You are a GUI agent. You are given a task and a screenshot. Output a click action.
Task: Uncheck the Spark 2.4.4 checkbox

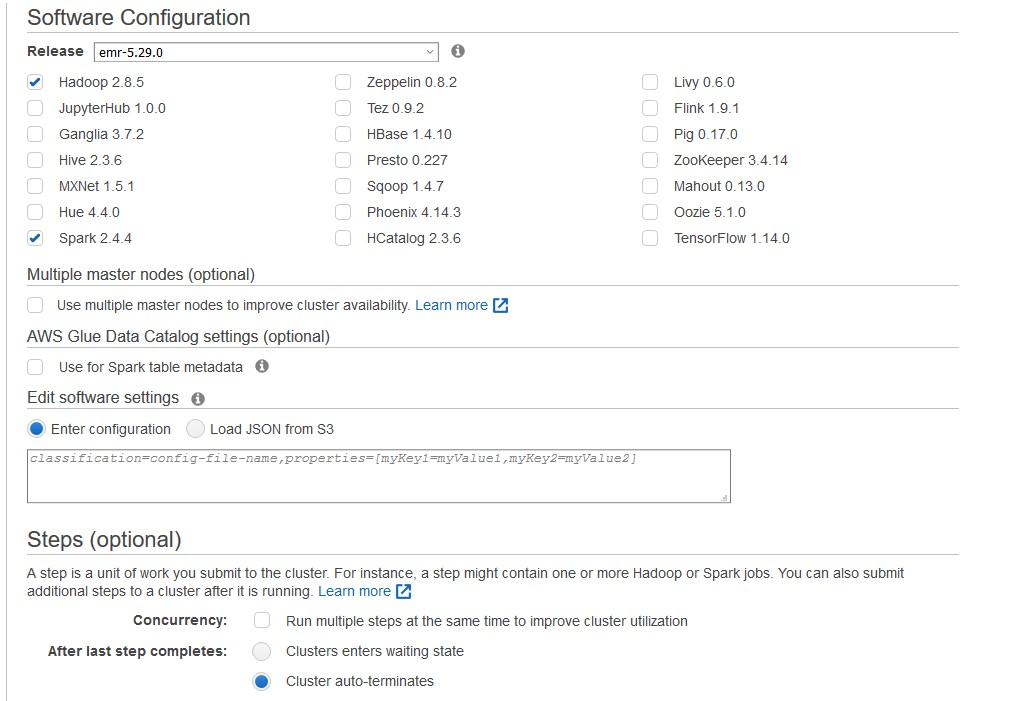pyautogui.click(x=35, y=238)
